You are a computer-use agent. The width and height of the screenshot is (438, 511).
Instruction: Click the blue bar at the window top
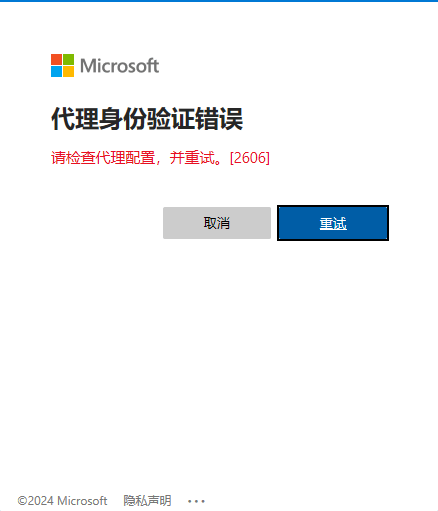(x=219, y=1)
